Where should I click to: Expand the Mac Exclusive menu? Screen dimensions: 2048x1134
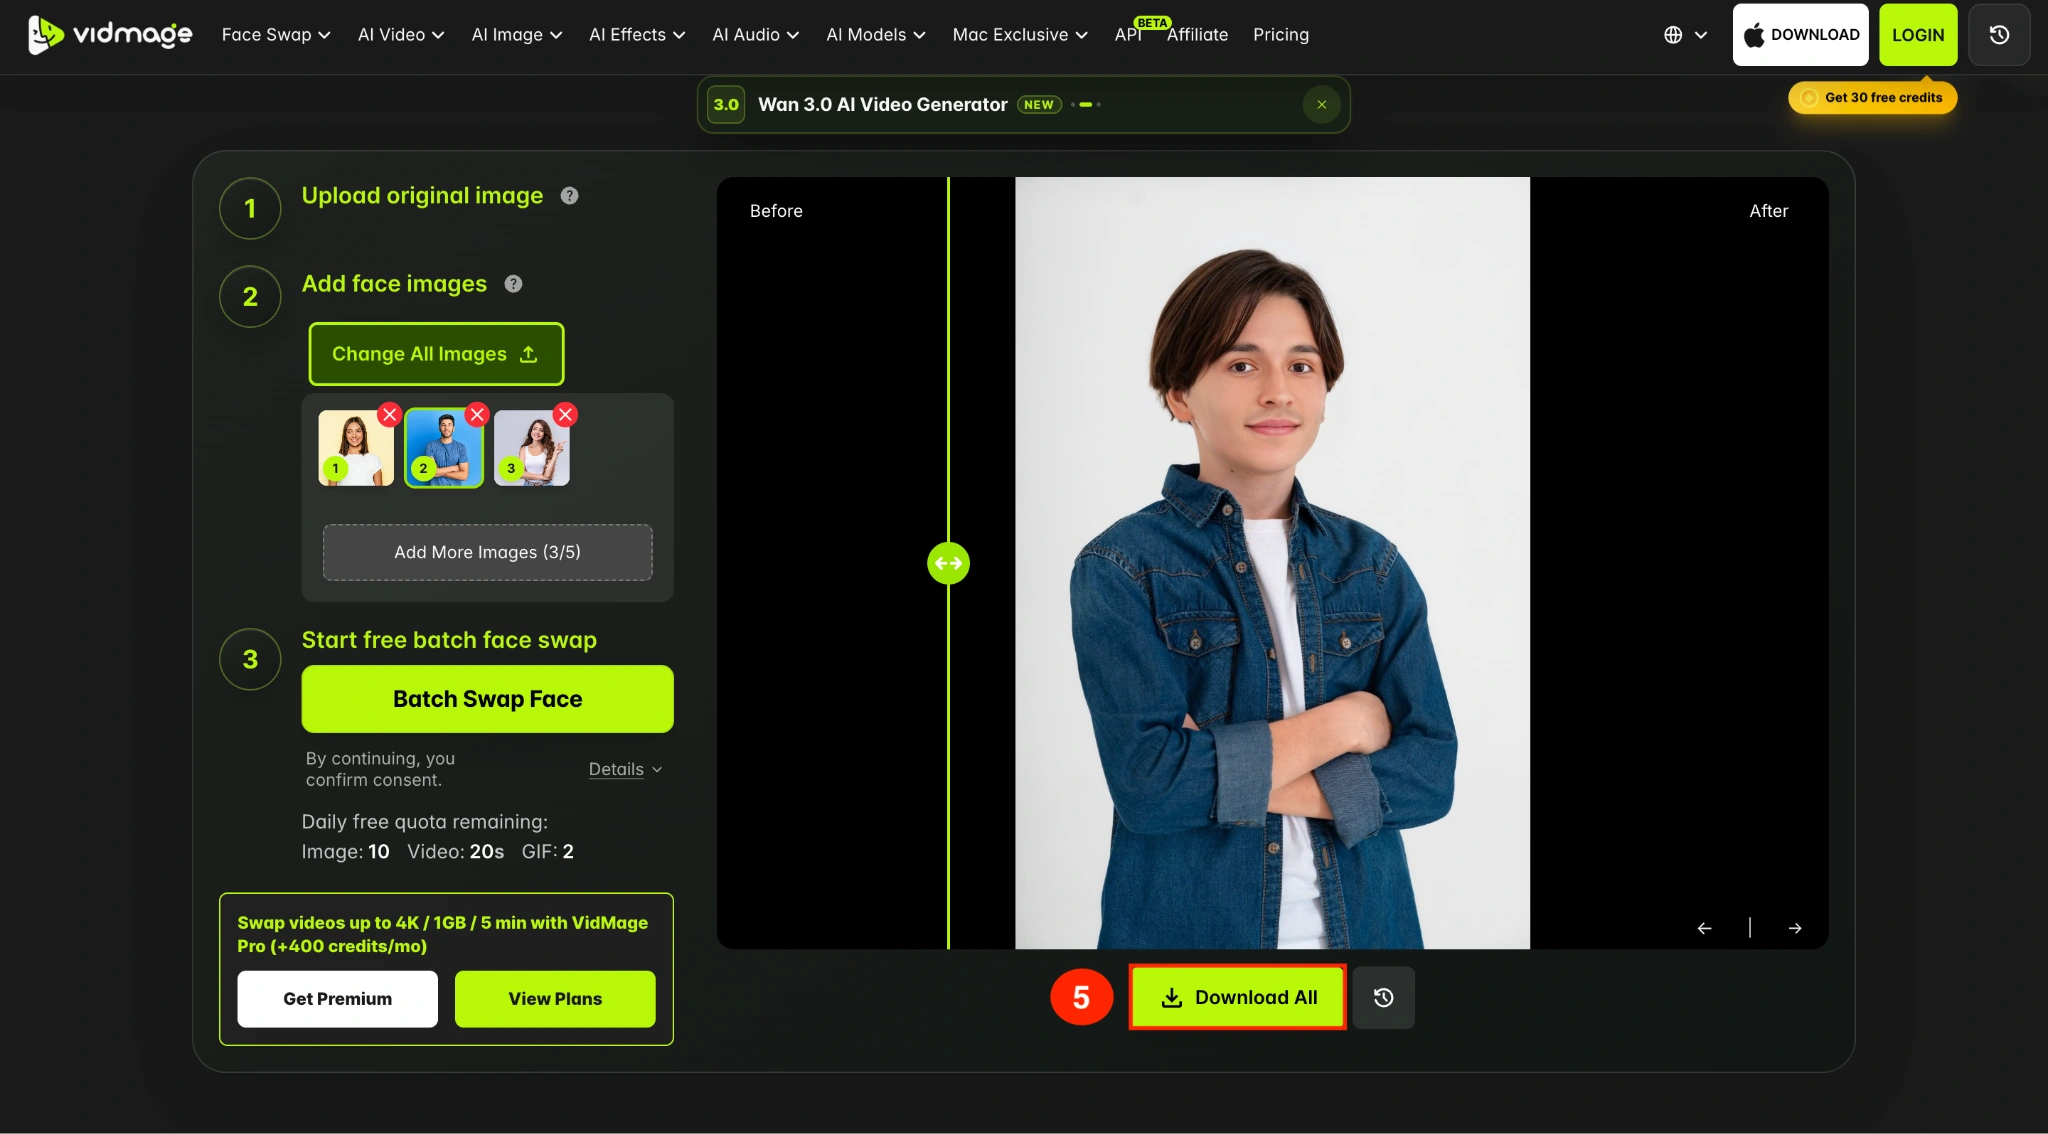click(1020, 35)
